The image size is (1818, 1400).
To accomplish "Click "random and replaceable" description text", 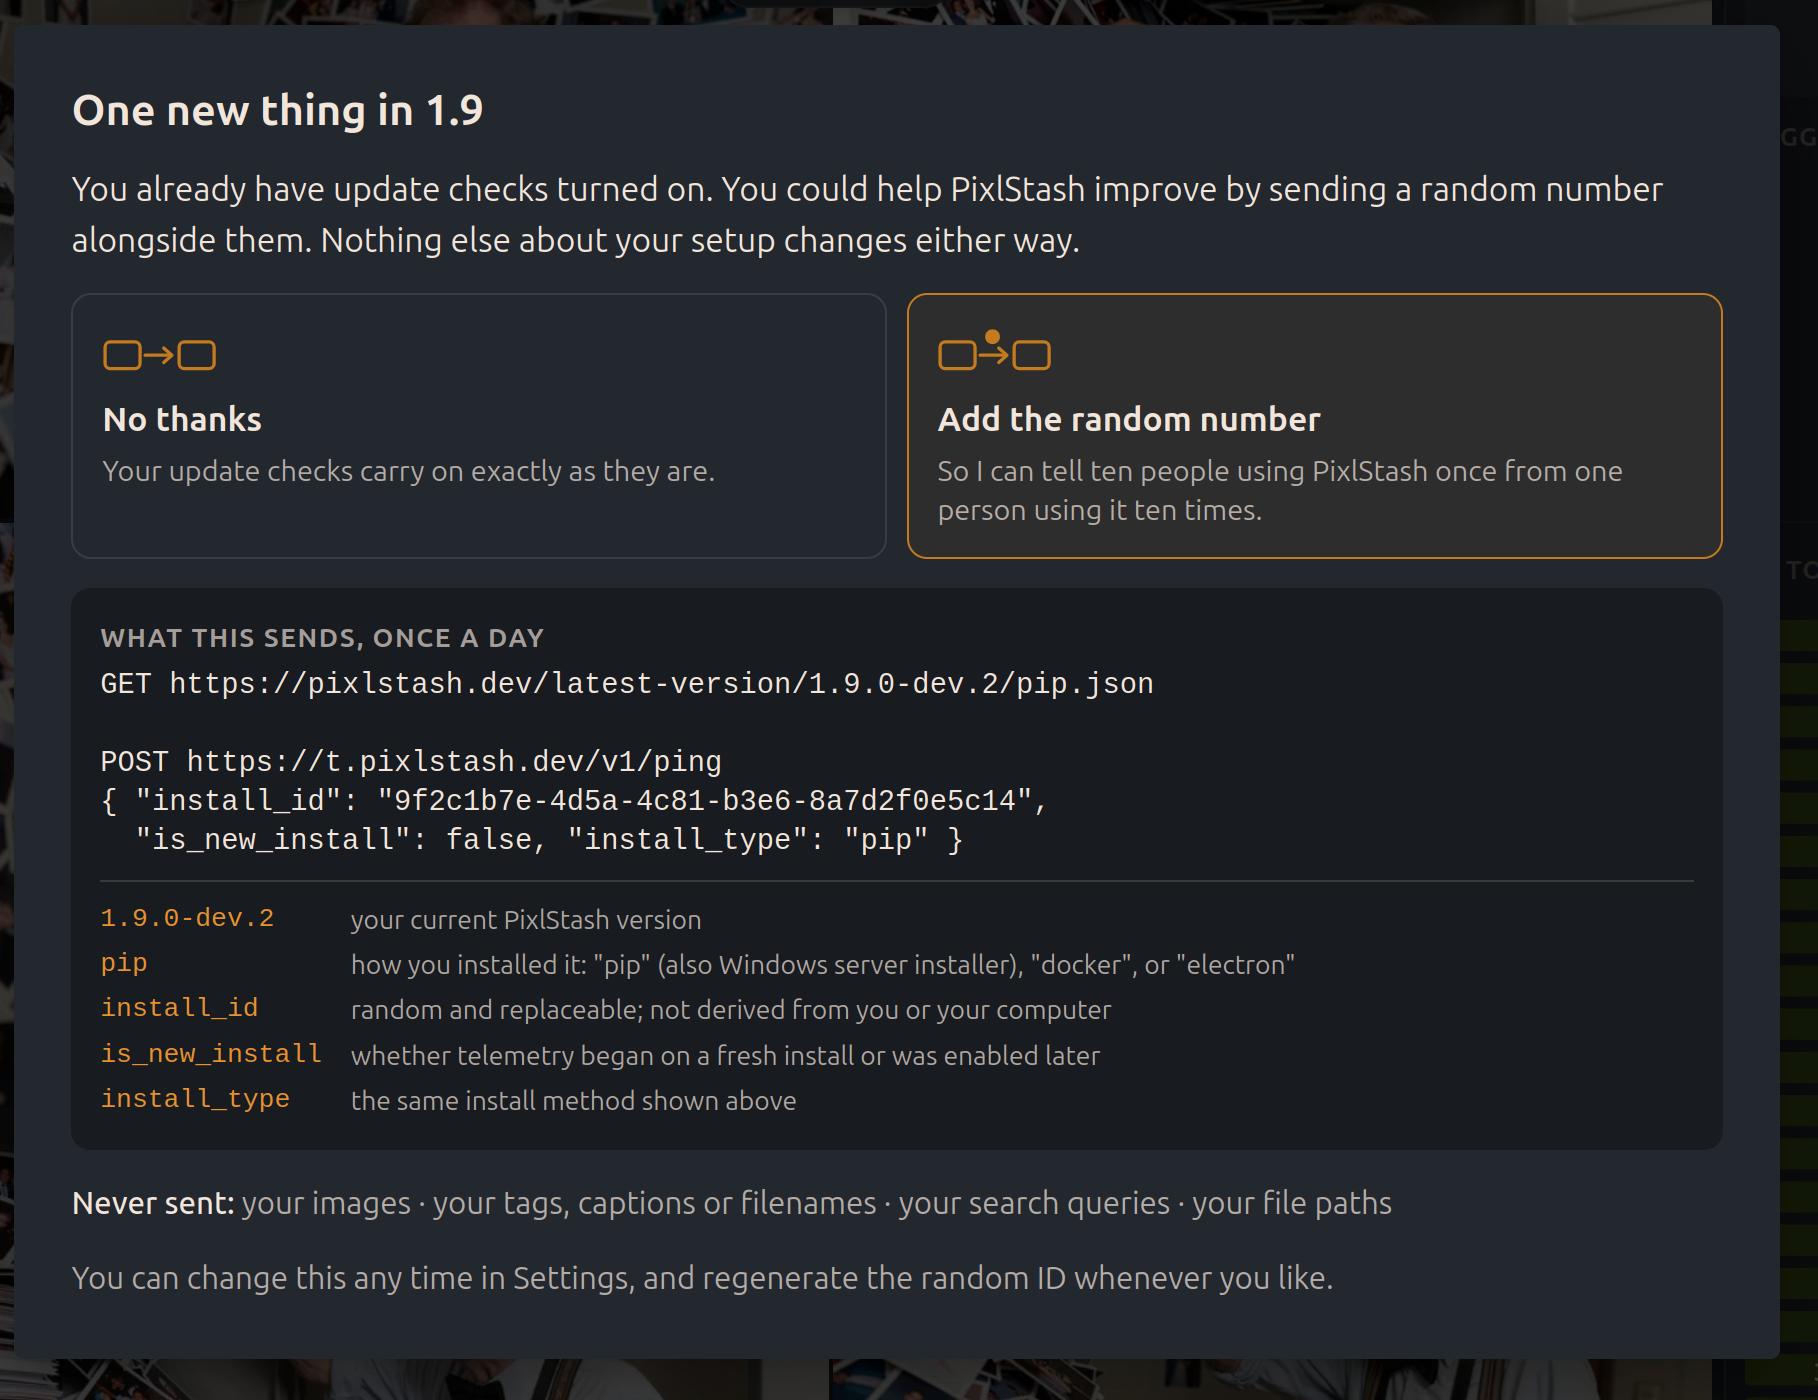I will tap(731, 1010).
